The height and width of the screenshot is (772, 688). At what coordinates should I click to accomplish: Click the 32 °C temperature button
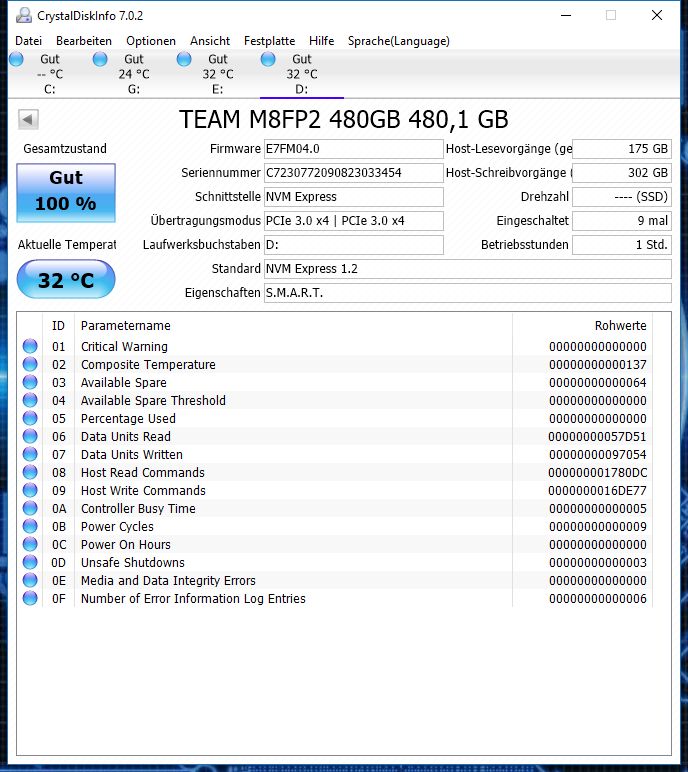tap(66, 280)
